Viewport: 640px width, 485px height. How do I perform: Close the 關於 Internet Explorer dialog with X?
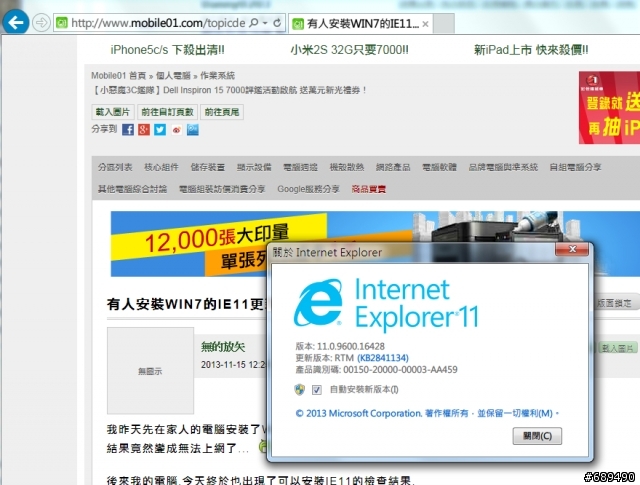tap(572, 249)
